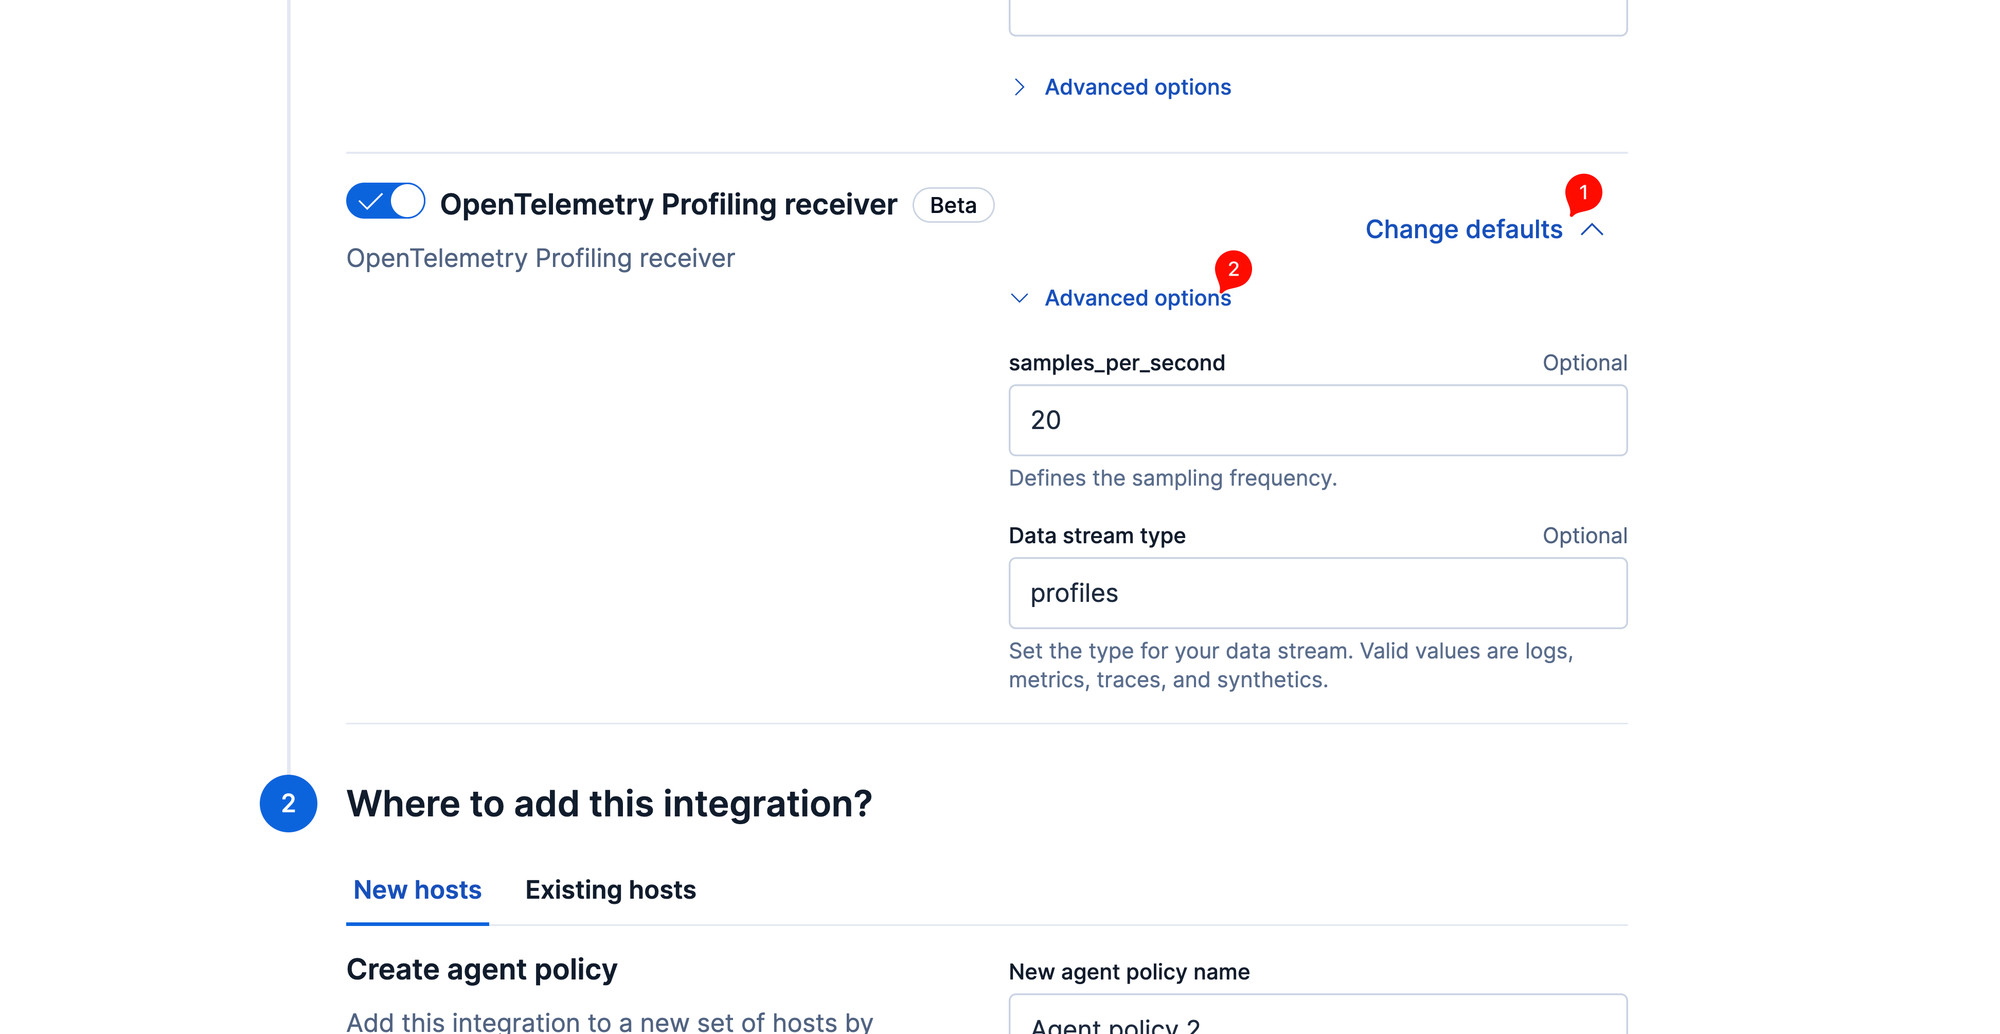Click the 'Where to add this integration?' heading
This screenshot has height=1034, width=2000.
click(609, 804)
